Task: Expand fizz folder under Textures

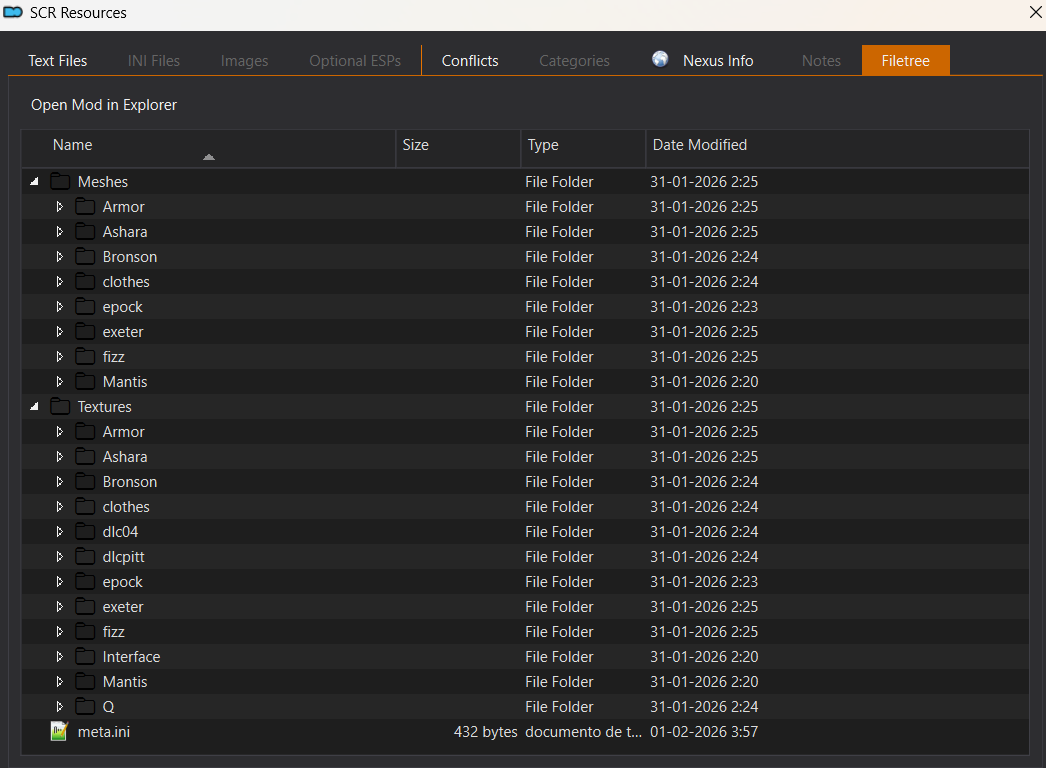Action: pos(59,632)
